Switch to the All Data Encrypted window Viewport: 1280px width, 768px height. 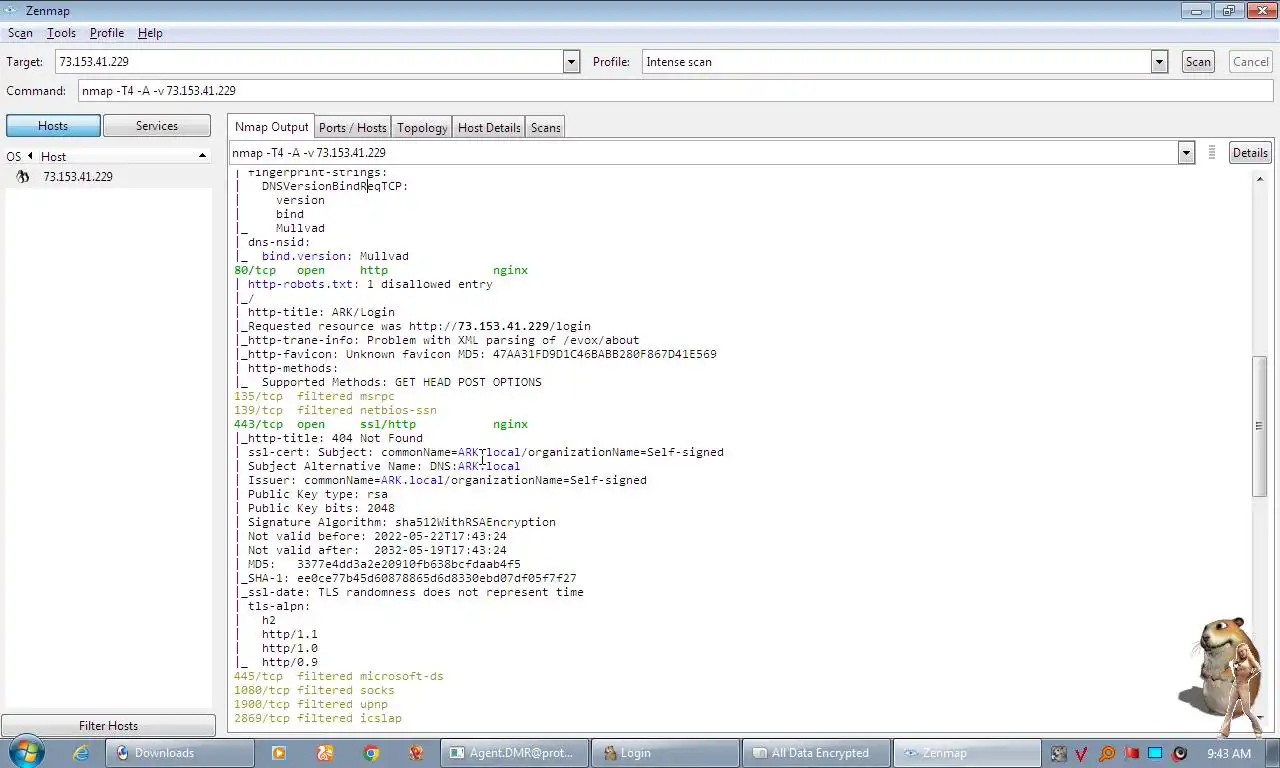coord(817,753)
